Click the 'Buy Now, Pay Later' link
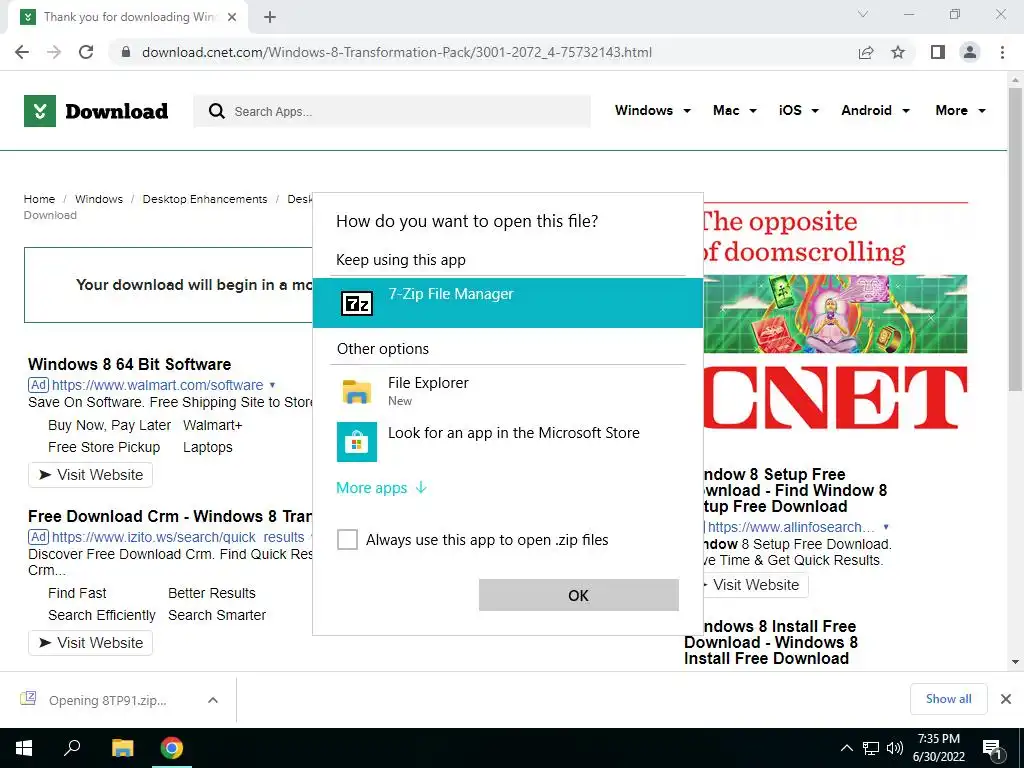Screen dimensions: 1024x768 (x=109, y=425)
